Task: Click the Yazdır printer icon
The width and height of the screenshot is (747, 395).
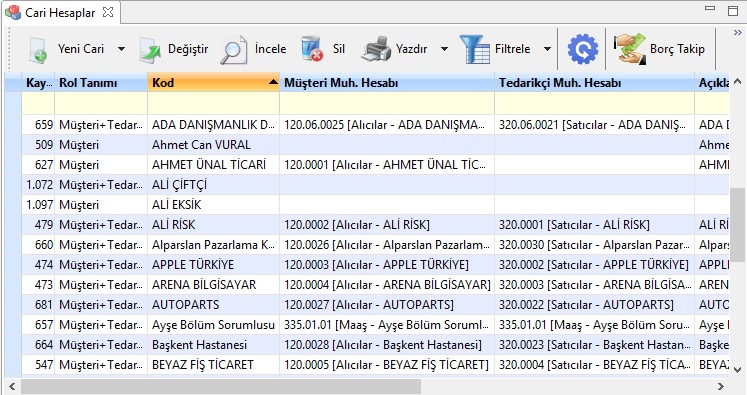Action: click(x=376, y=49)
